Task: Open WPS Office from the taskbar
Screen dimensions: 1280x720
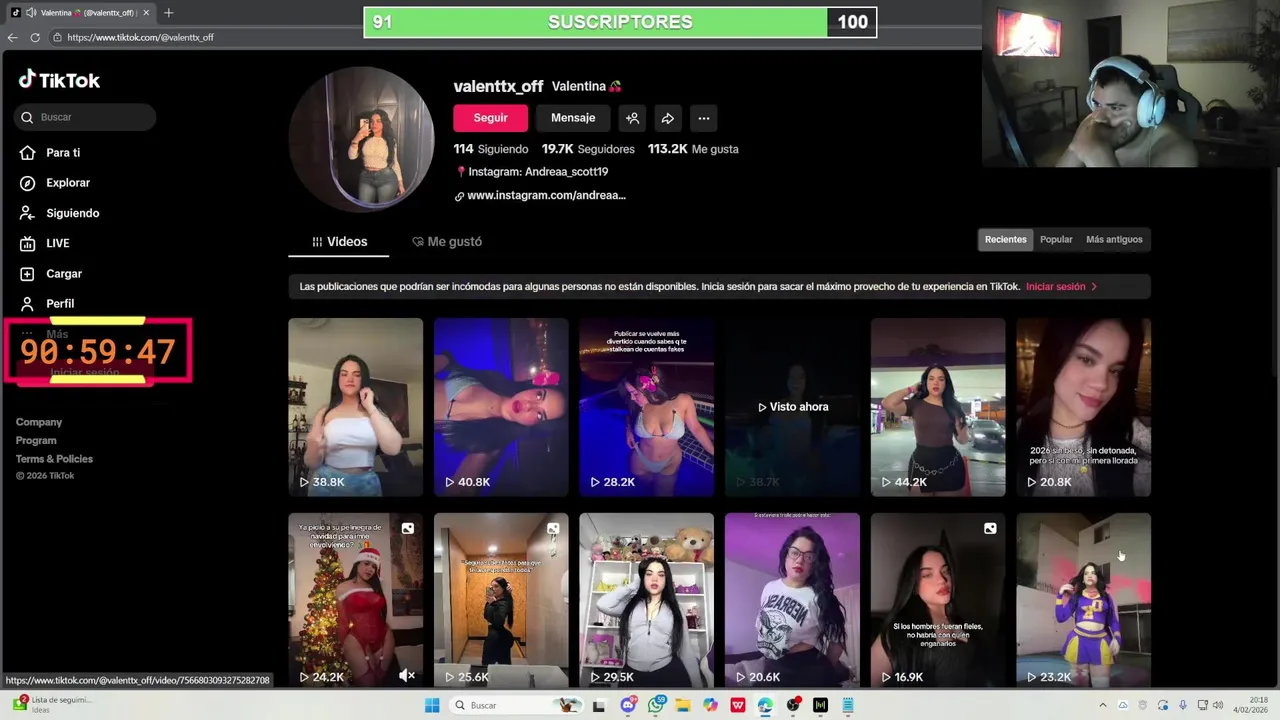Action: point(738,705)
